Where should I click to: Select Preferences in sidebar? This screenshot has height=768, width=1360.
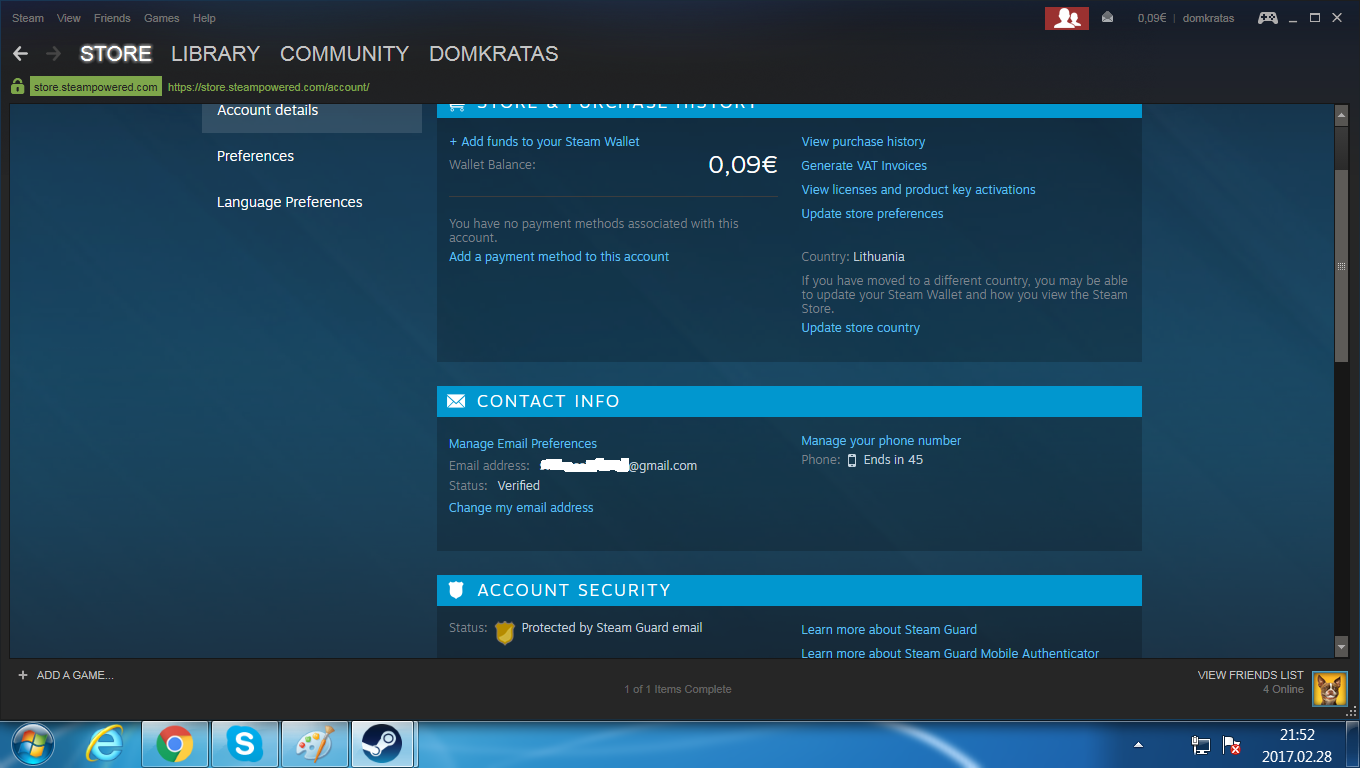coord(255,156)
